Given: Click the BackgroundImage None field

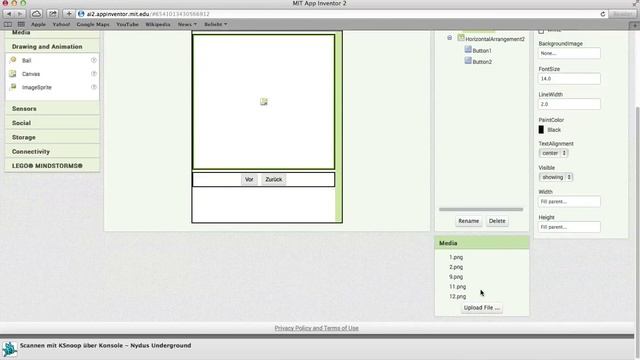Looking at the screenshot, I should click(569, 53).
